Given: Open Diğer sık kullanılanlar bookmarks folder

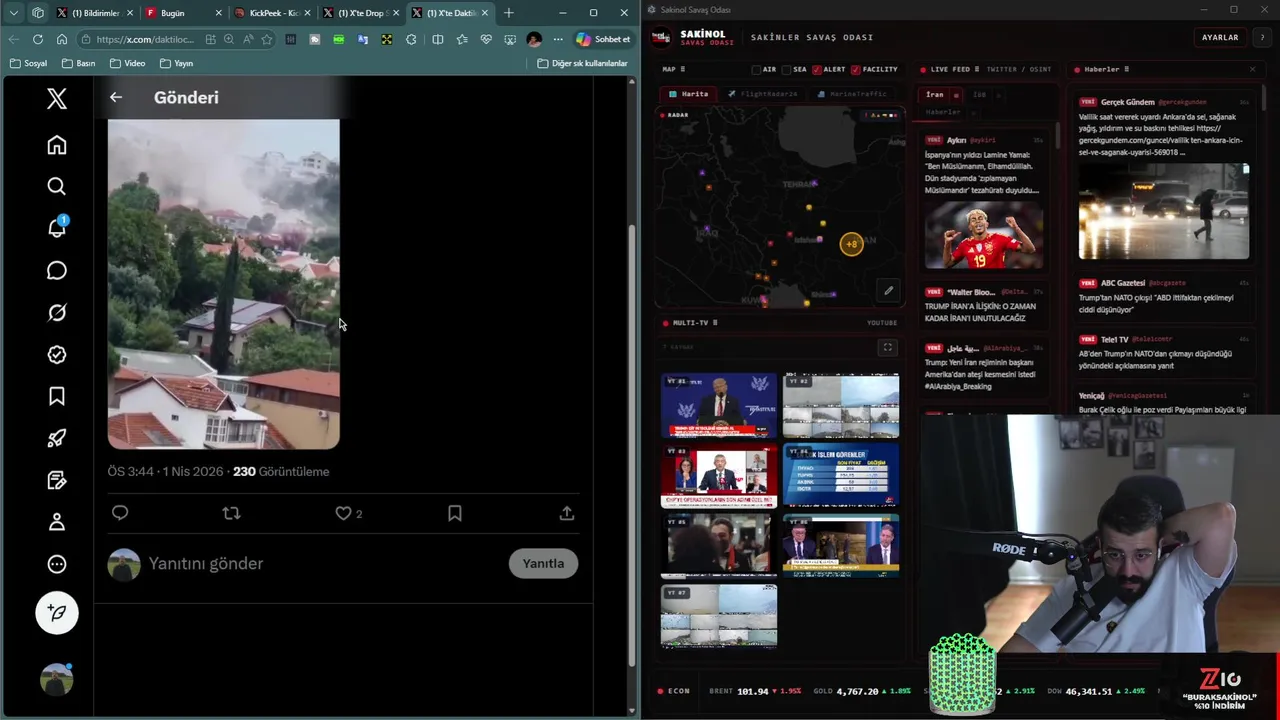Looking at the screenshot, I should point(582,63).
